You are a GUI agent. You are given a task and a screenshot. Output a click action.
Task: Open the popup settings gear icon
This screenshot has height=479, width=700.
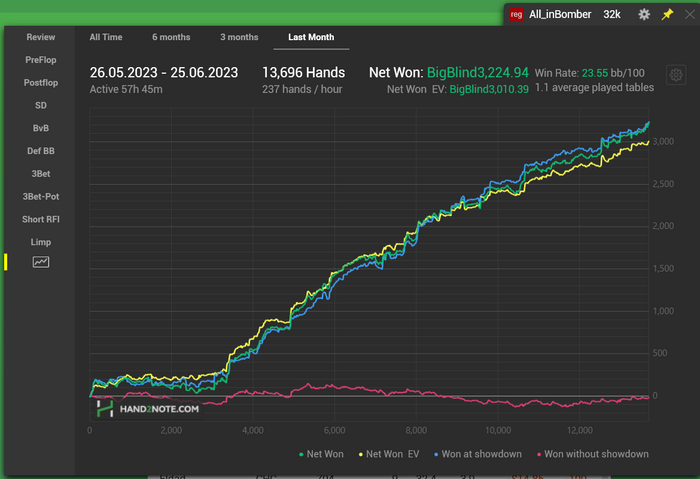[644, 14]
